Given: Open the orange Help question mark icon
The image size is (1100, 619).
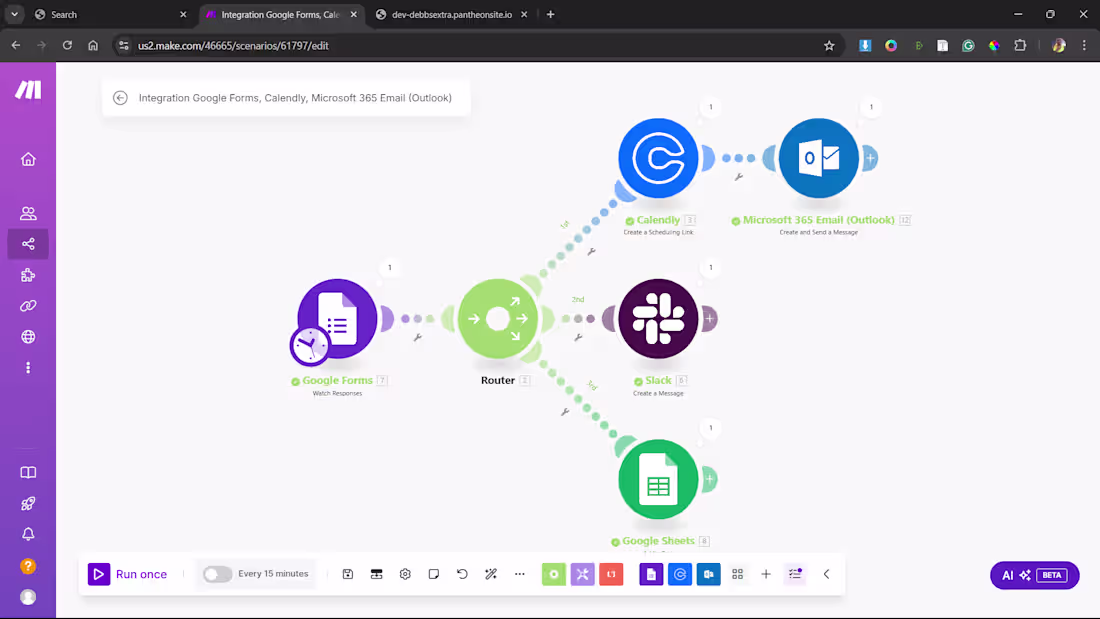Looking at the screenshot, I should click(28, 566).
